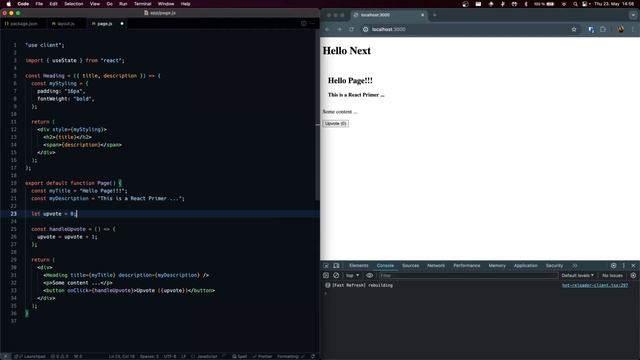Click the Bluetooth icon in the menu bar
The height and width of the screenshot is (360, 640).
click(526, 4)
